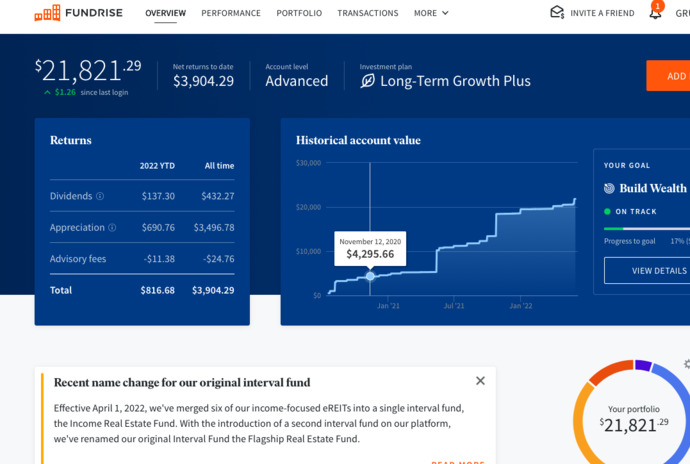Go to the Transactions tab
Image resolution: width=690 pixels, height=464 pixels.
367,13
